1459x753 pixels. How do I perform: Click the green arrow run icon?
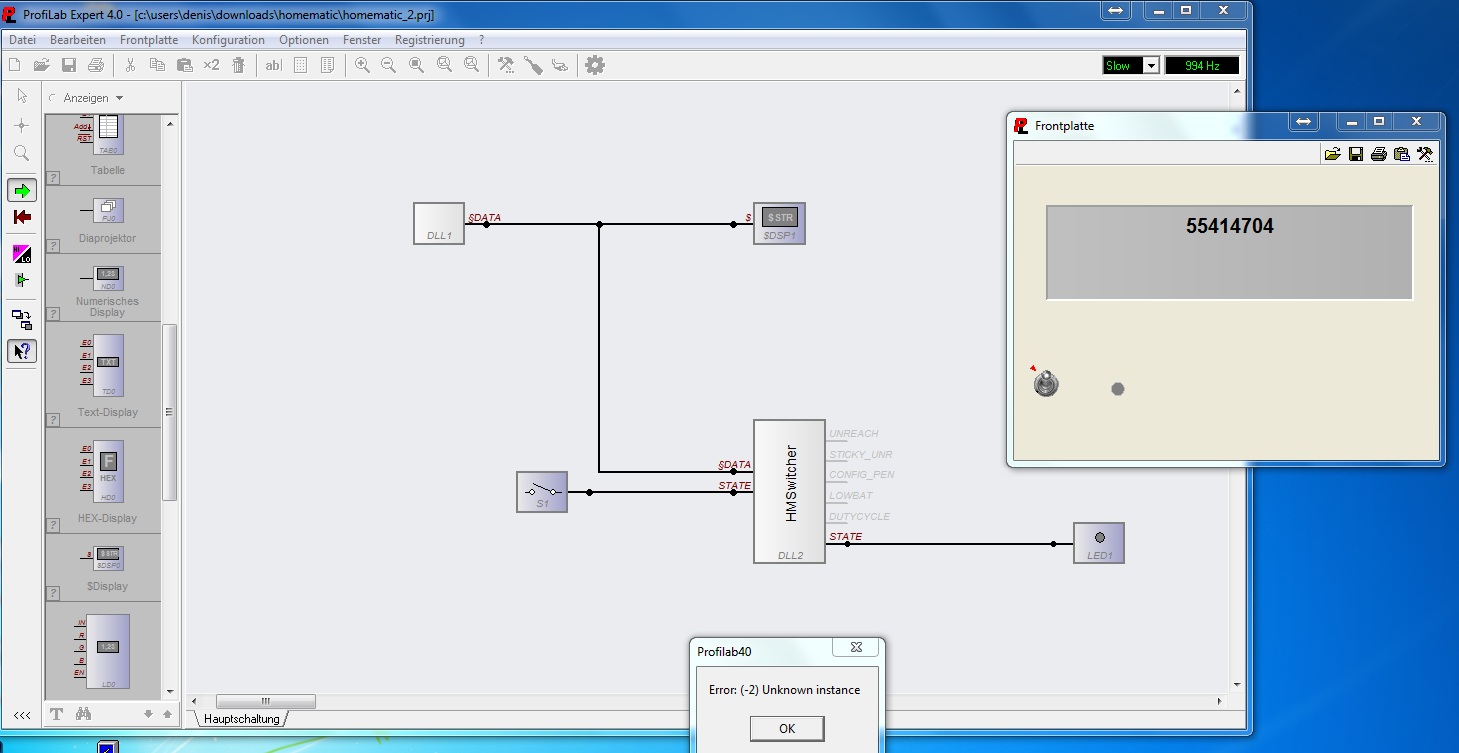[x=22, y=190]
